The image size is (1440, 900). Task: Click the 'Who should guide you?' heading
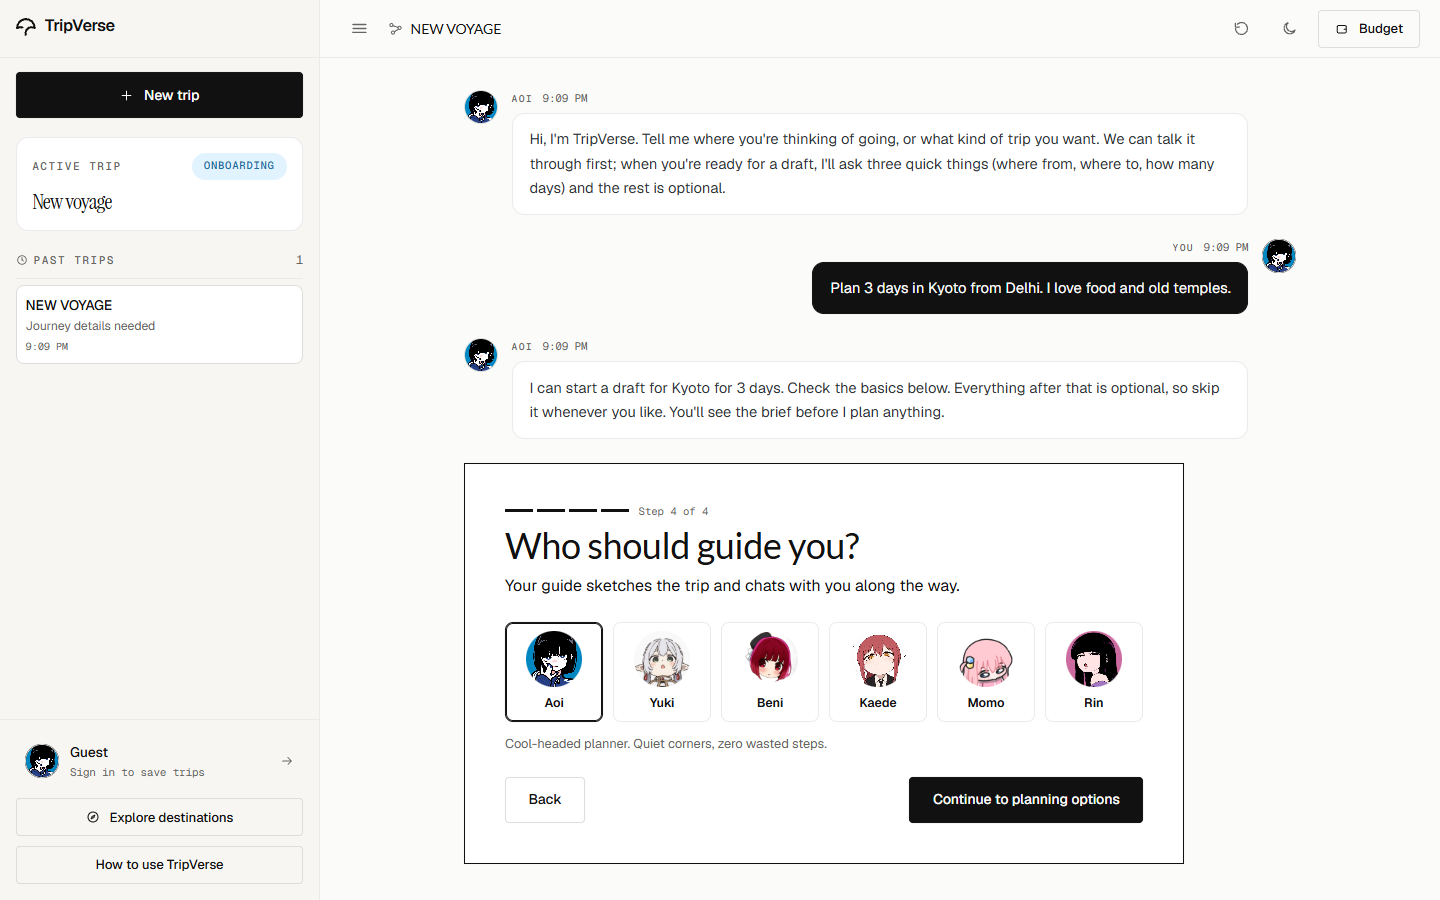point(682,547)
